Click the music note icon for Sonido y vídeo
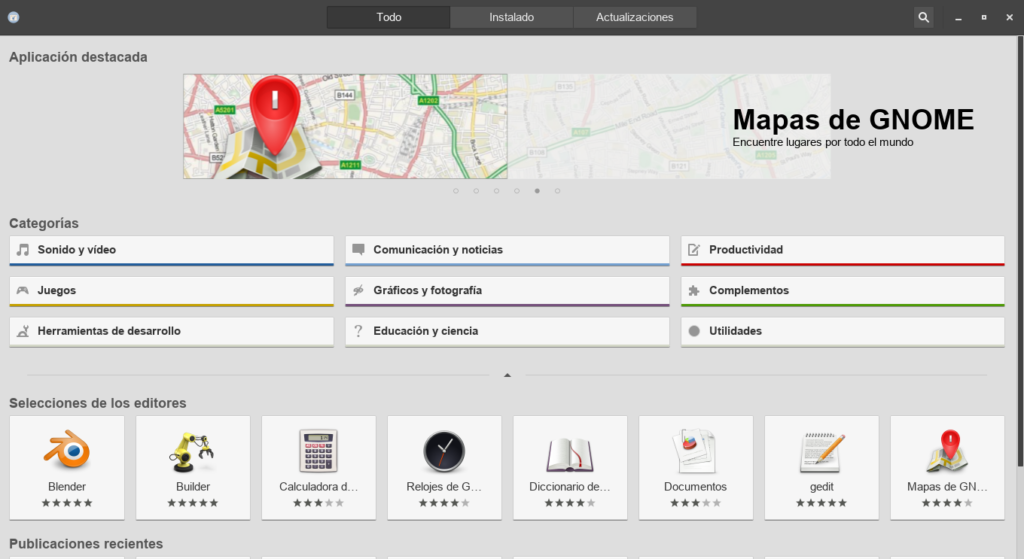The height and width of the screenshot is (559, 1024). [23, 249]
